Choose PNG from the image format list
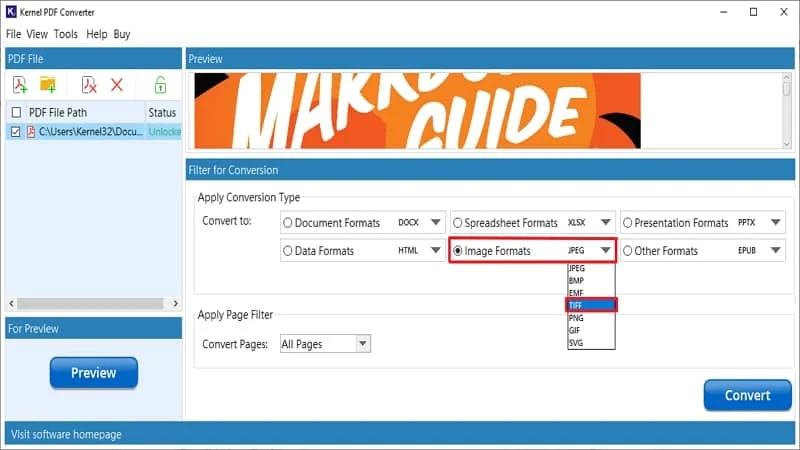The height and width of the screenshot is (450, 800). (591, 318)
